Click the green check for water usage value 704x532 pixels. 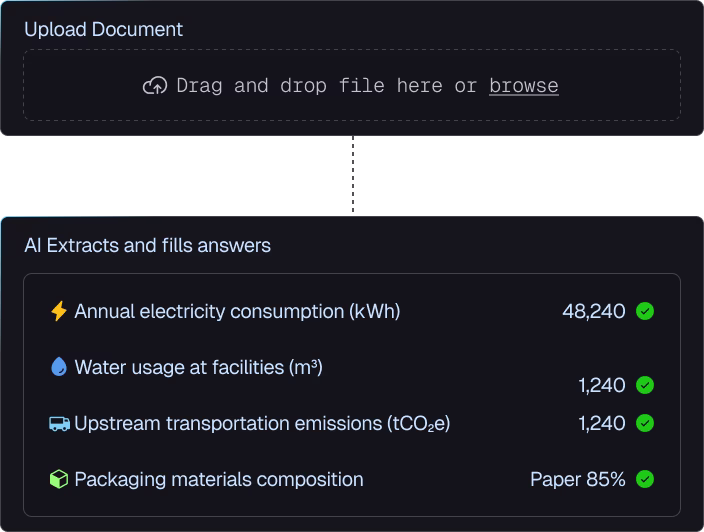click(x=645, y=385)
